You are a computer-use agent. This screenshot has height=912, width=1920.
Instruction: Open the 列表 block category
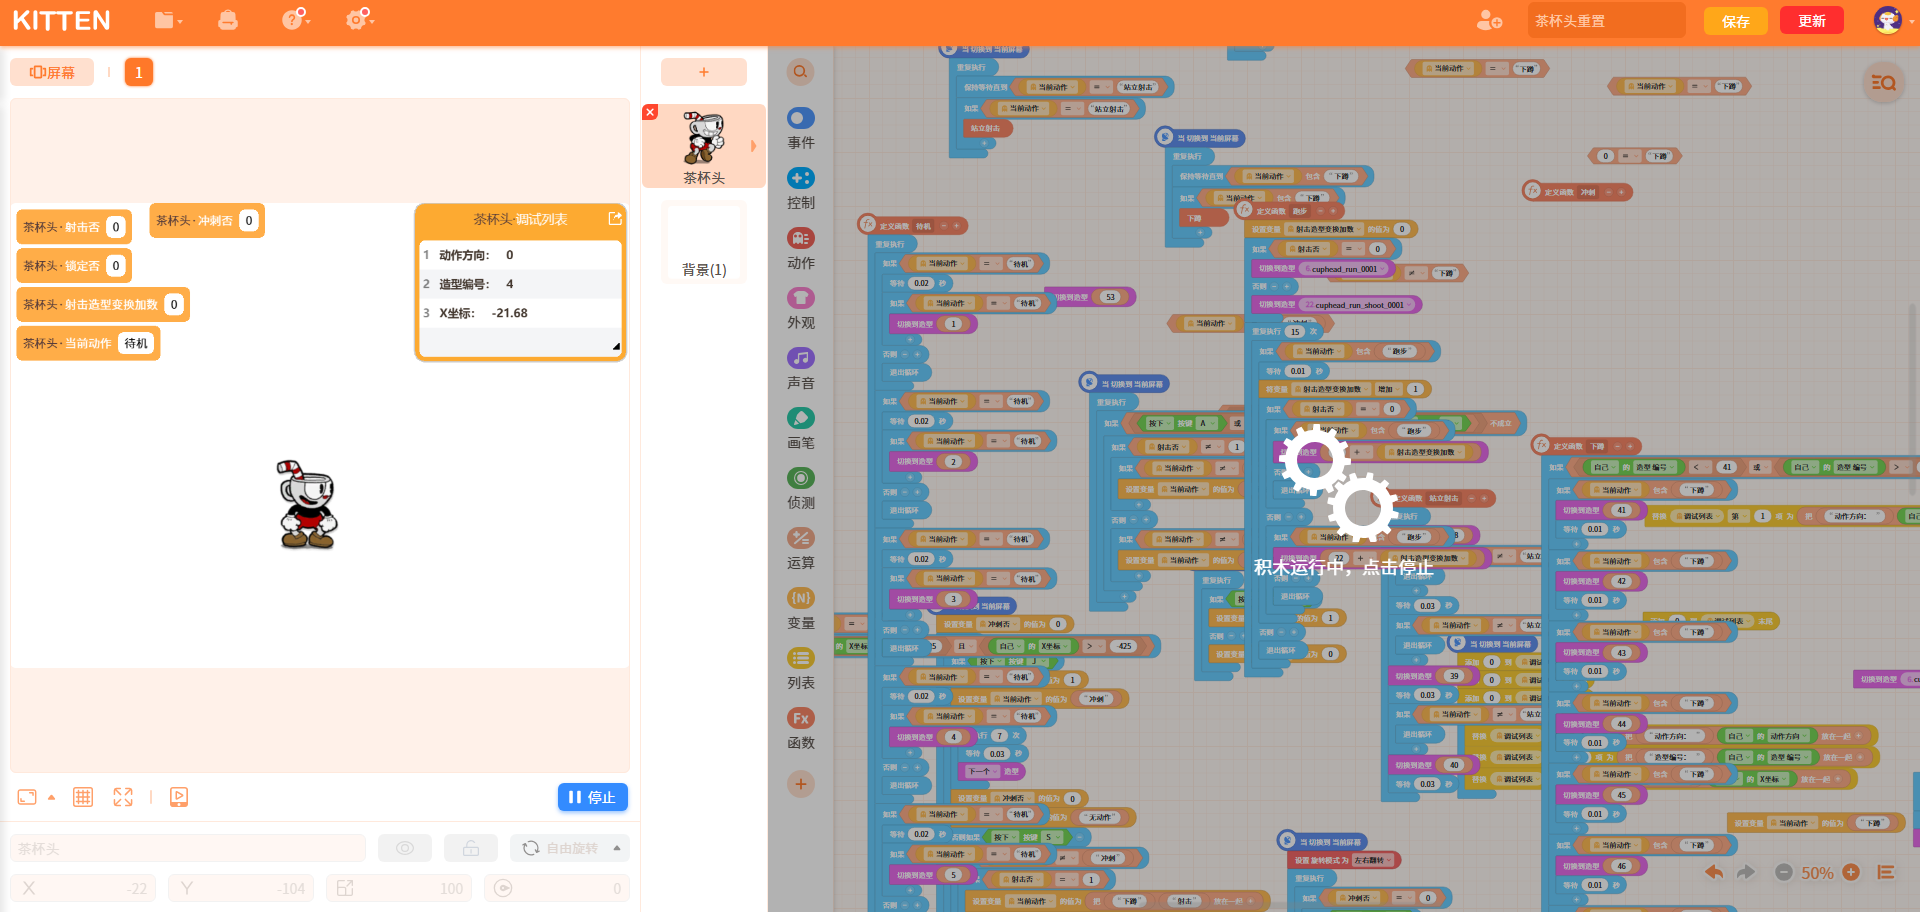coord(801,669)
